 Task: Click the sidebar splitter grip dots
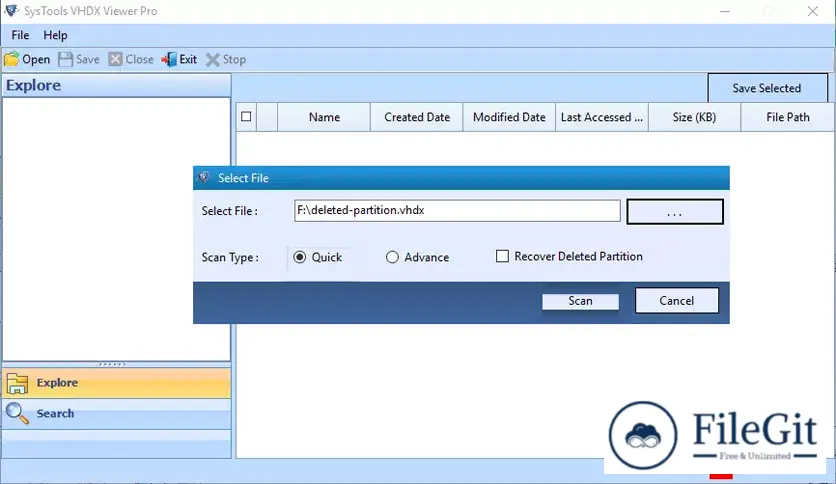(112, 364)
